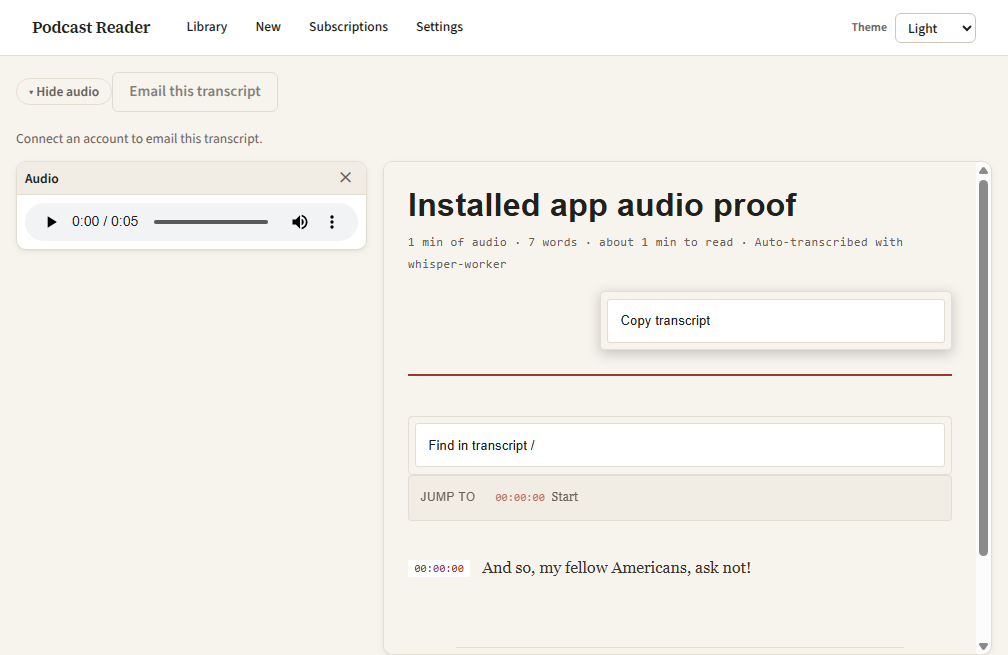Focus the Find in transcript field

point(680,445)
